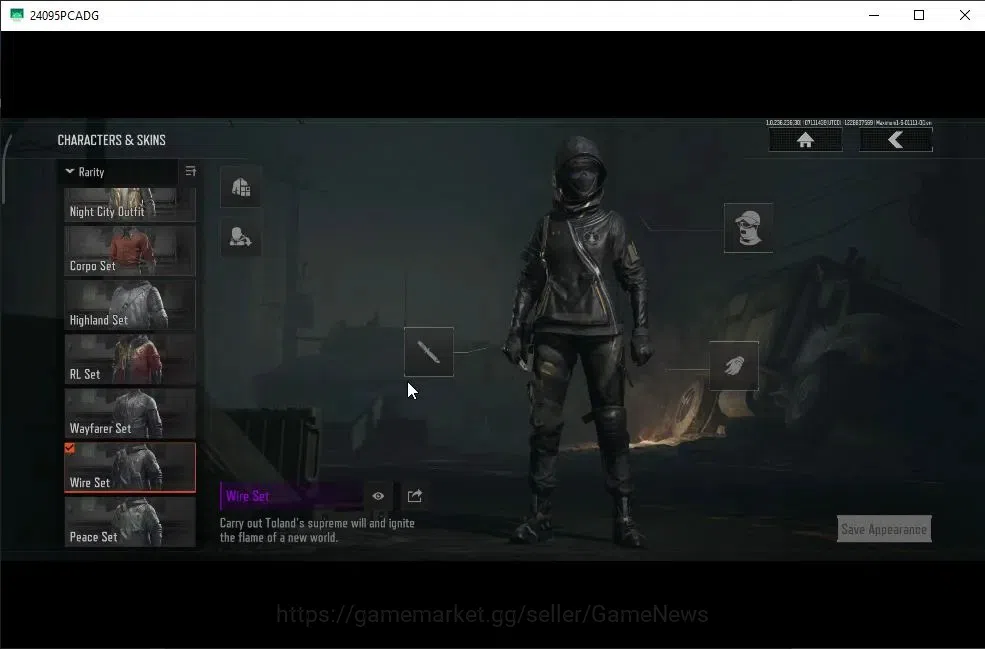Screen dimensions: 985x649
Task: Click the Save Appearance button
Action: pos(884,529)
